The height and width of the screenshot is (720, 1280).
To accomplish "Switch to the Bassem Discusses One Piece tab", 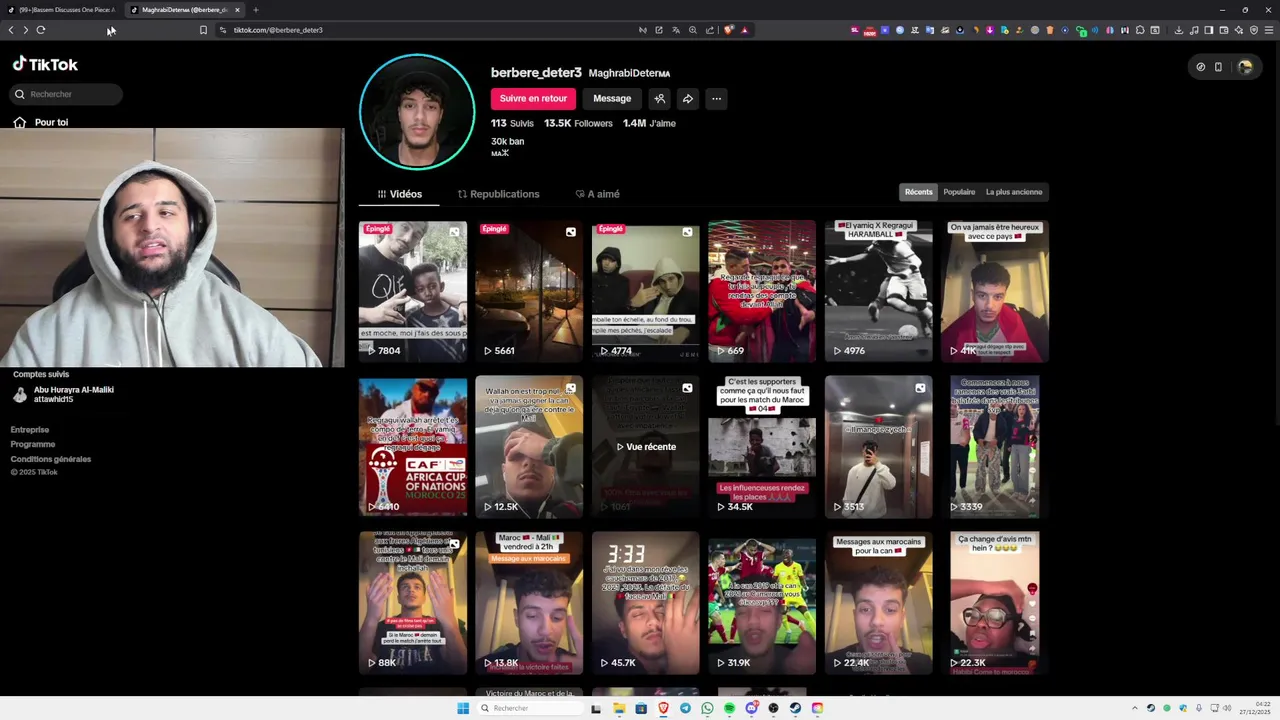I will 62,10.
